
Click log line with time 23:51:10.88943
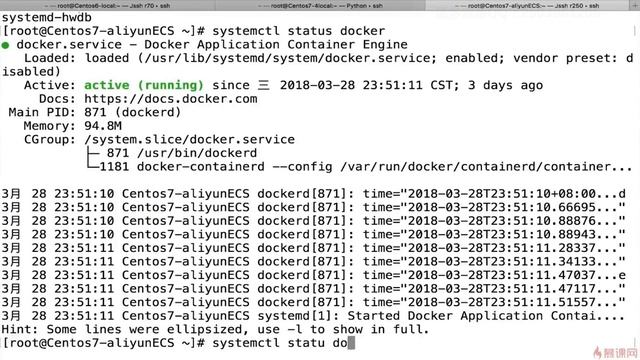(313, 234)
